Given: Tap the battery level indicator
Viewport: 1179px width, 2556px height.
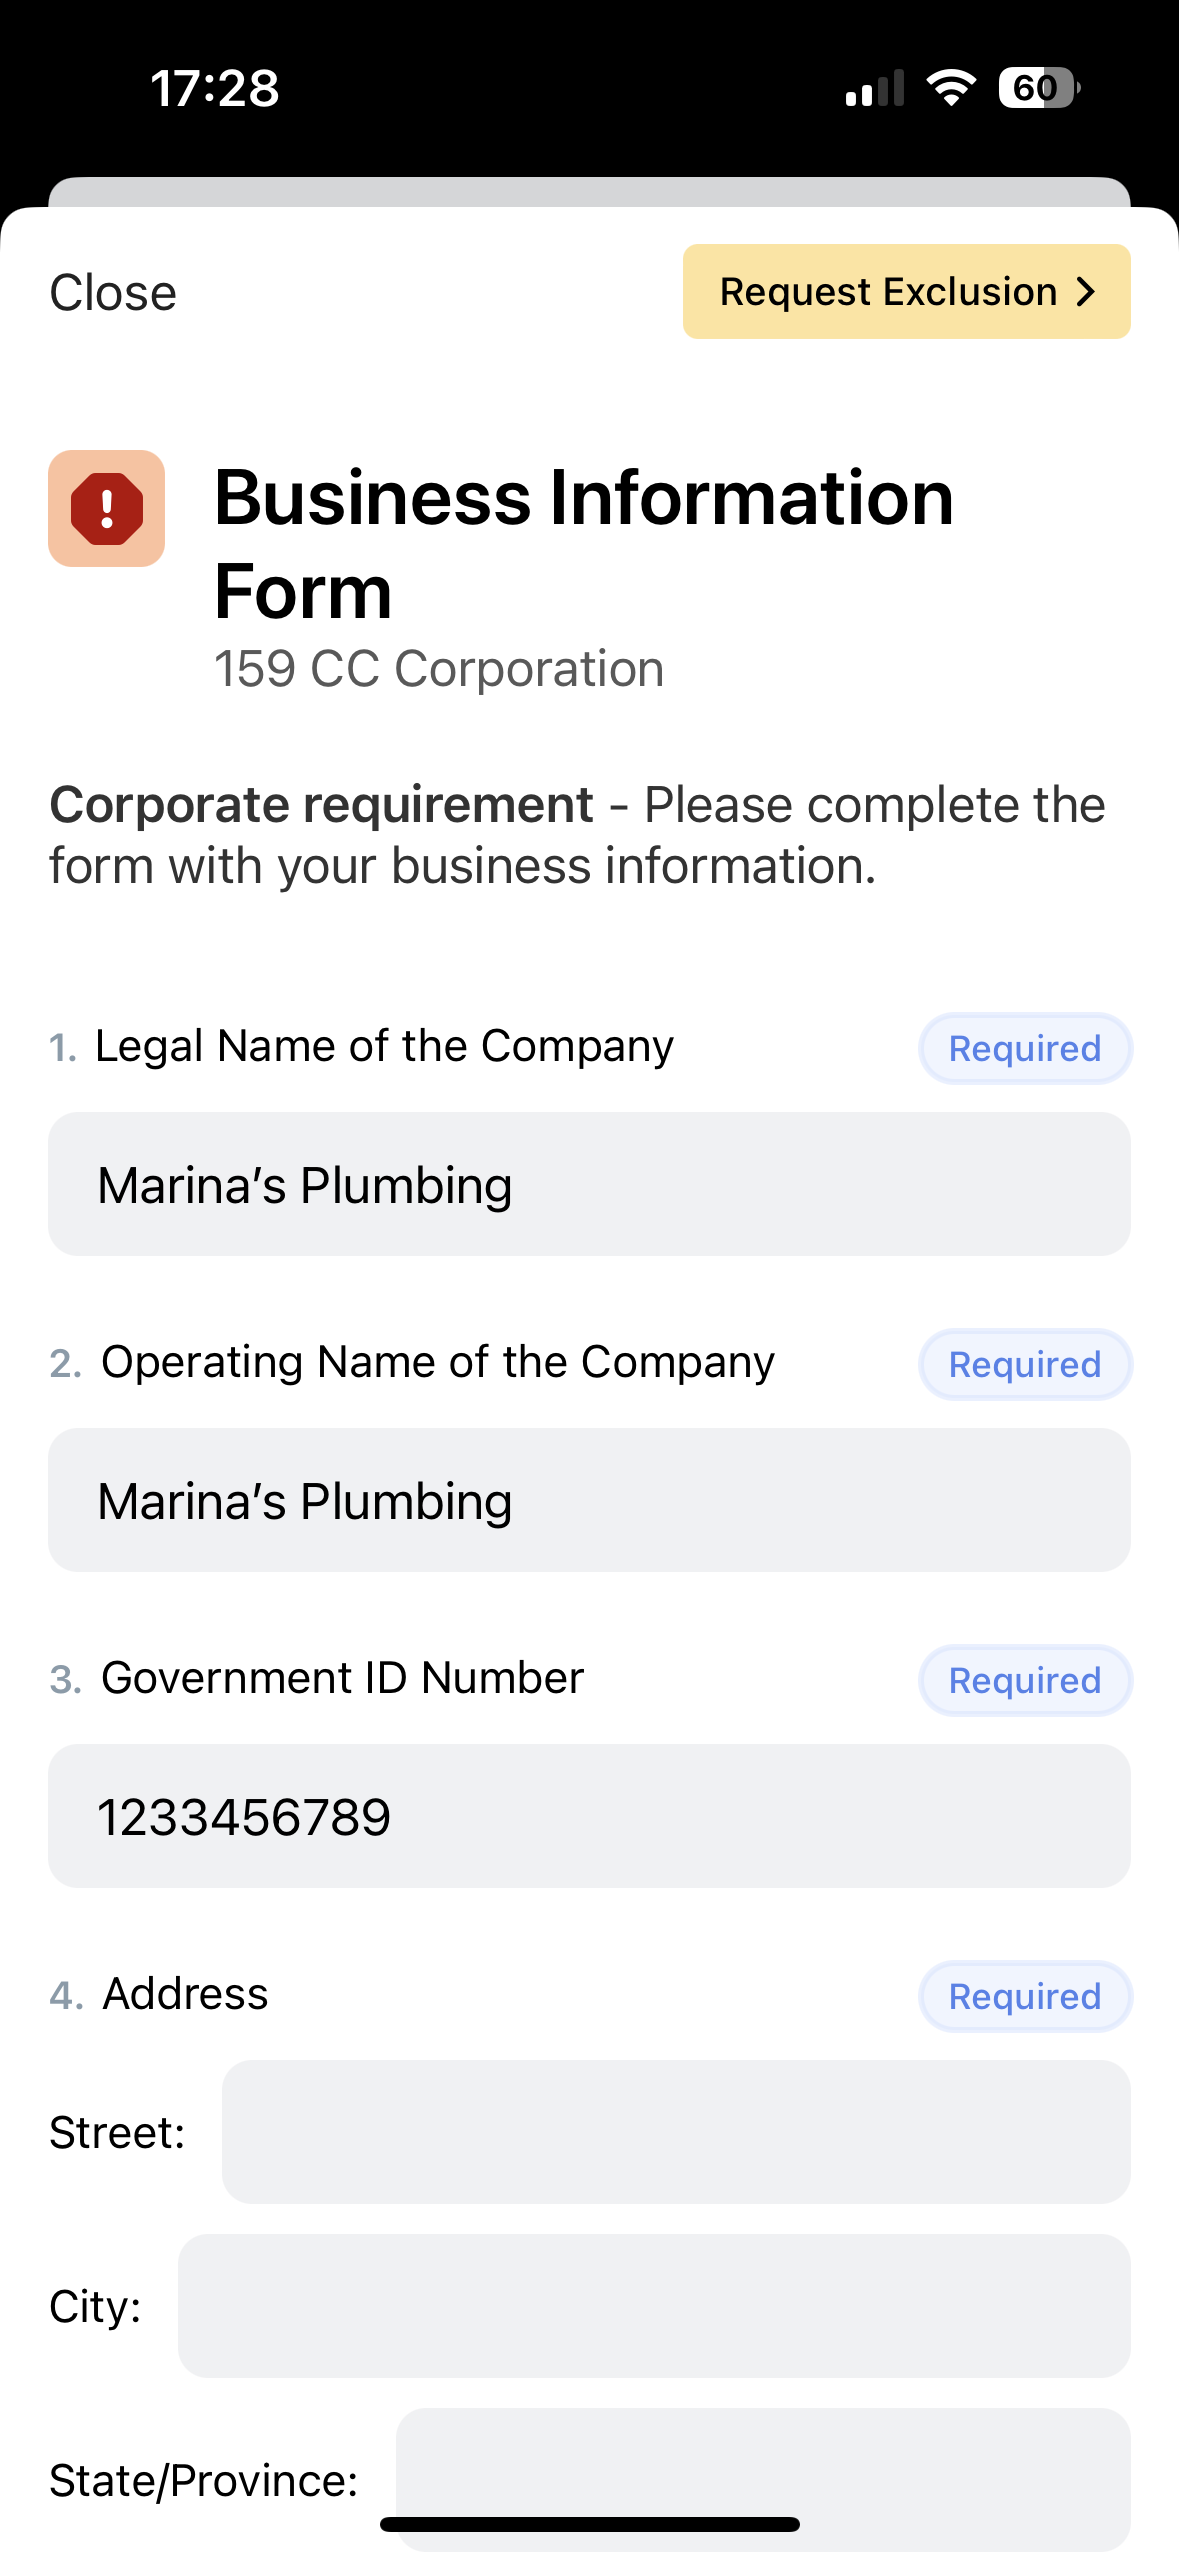Looking at the screenshot, I should coord(1038,88).
